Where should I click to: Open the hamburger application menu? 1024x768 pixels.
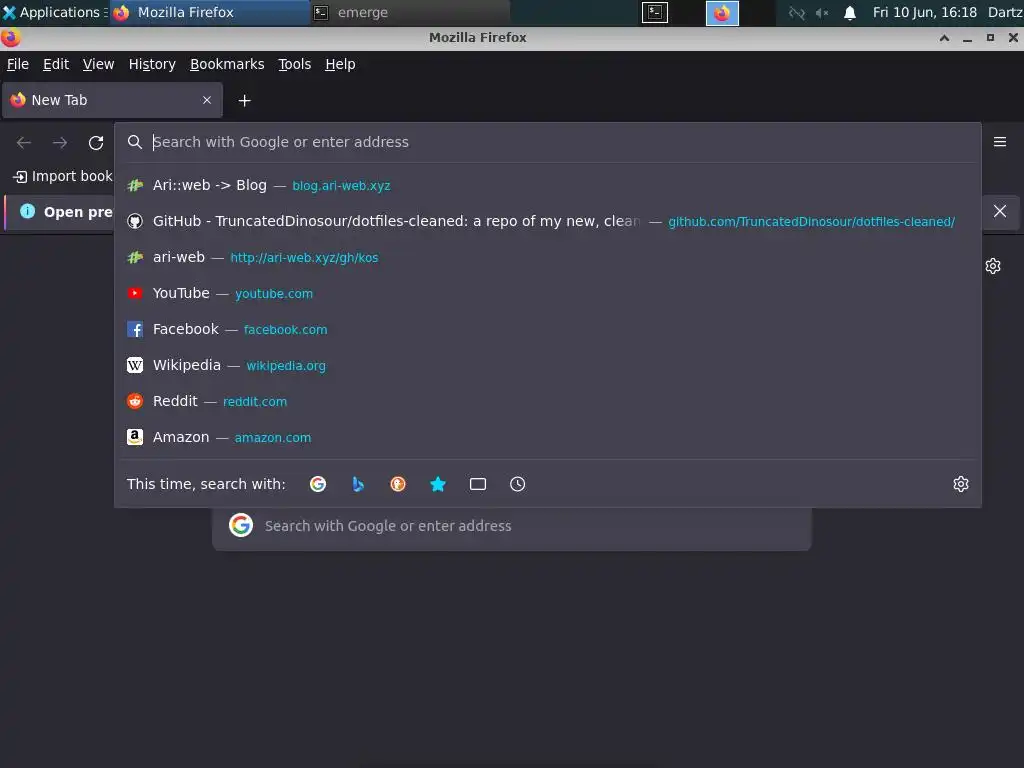(1000, 142)
